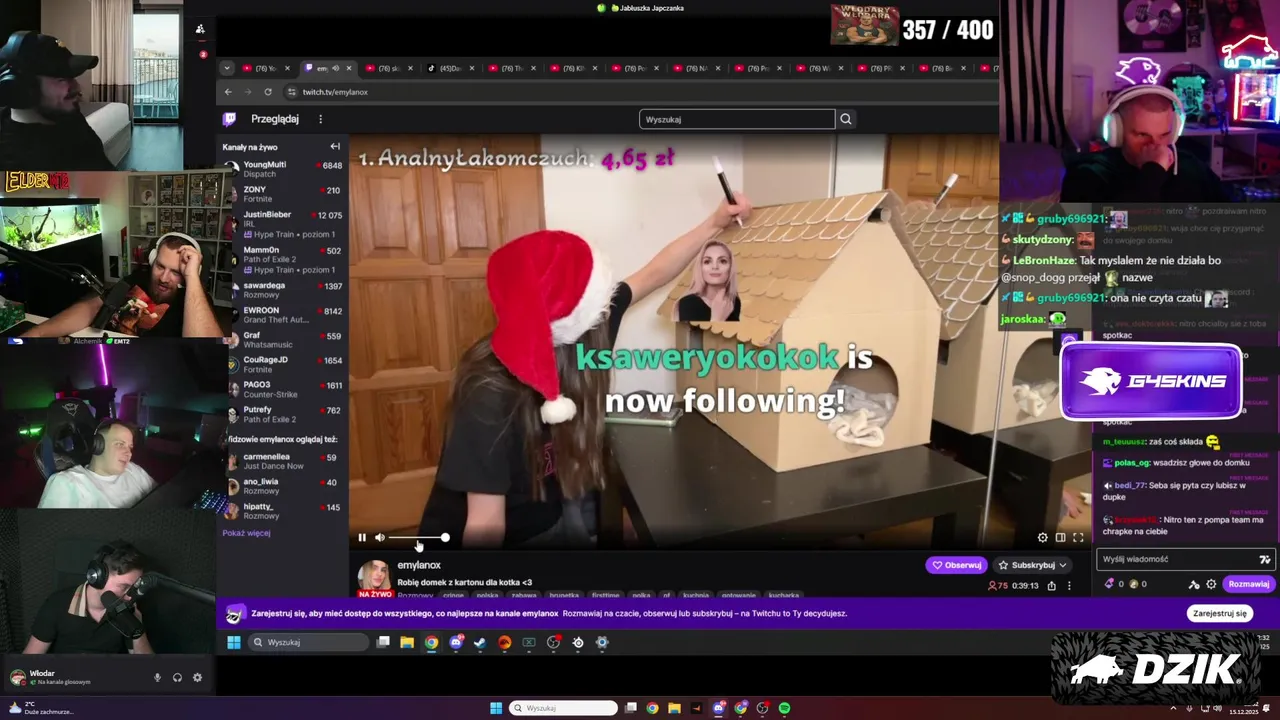Open the stream's more options dots
Screen dimensions: 1280x720
[1068, 586]
